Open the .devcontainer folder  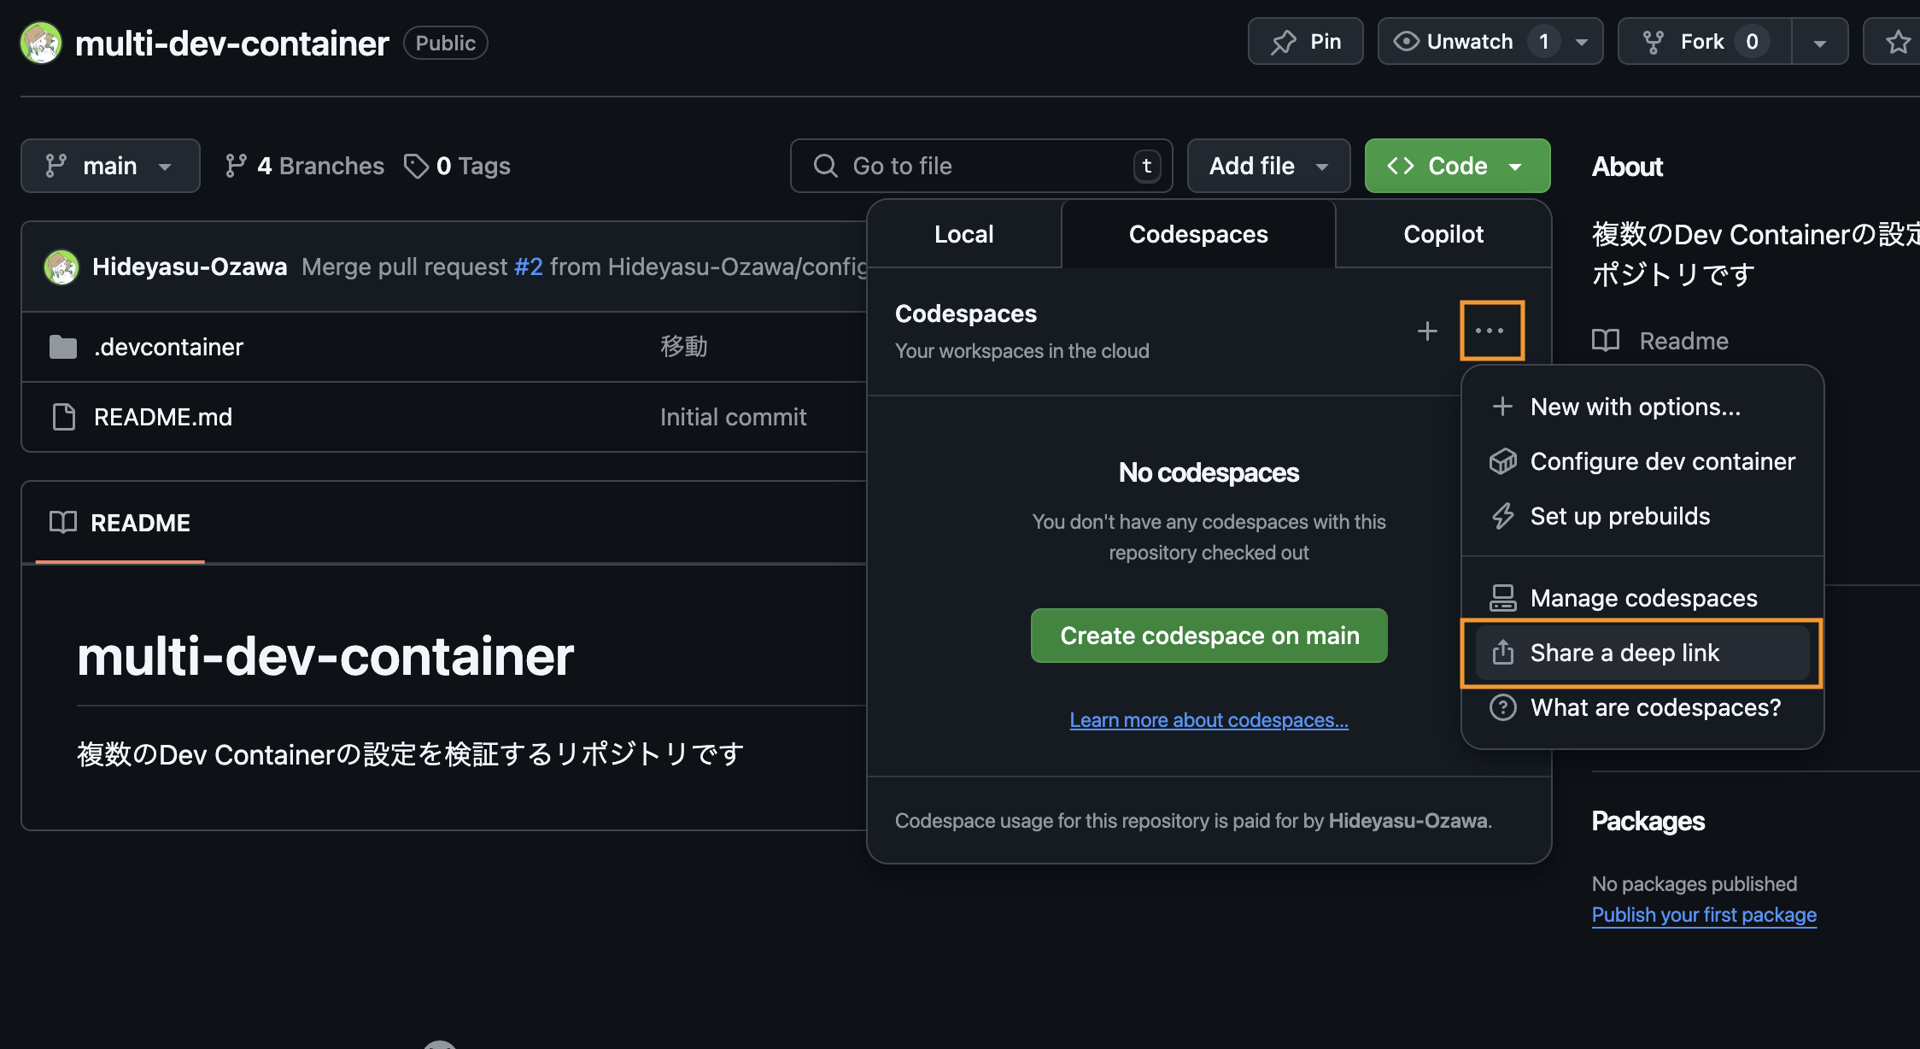pyautogui.click(x=168, y=347)
